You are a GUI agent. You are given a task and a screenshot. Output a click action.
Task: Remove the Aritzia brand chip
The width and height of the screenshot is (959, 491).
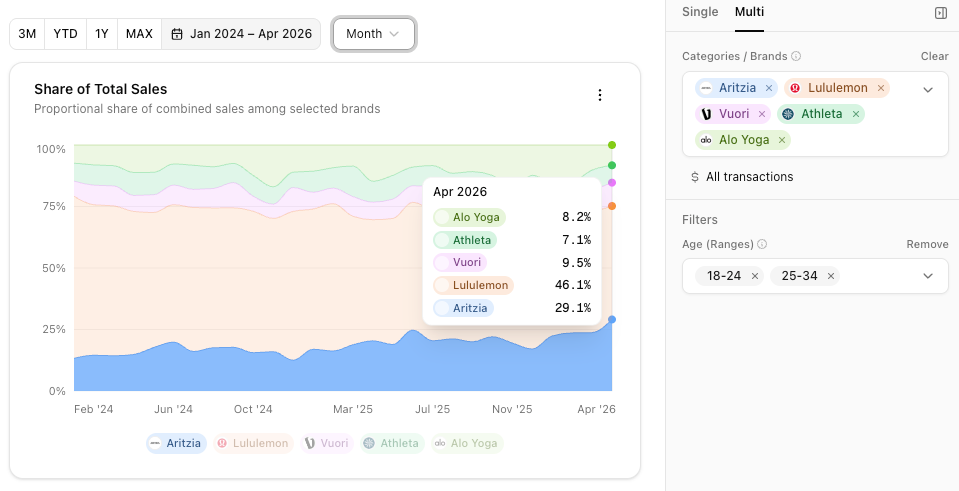(x=769, y=88)
